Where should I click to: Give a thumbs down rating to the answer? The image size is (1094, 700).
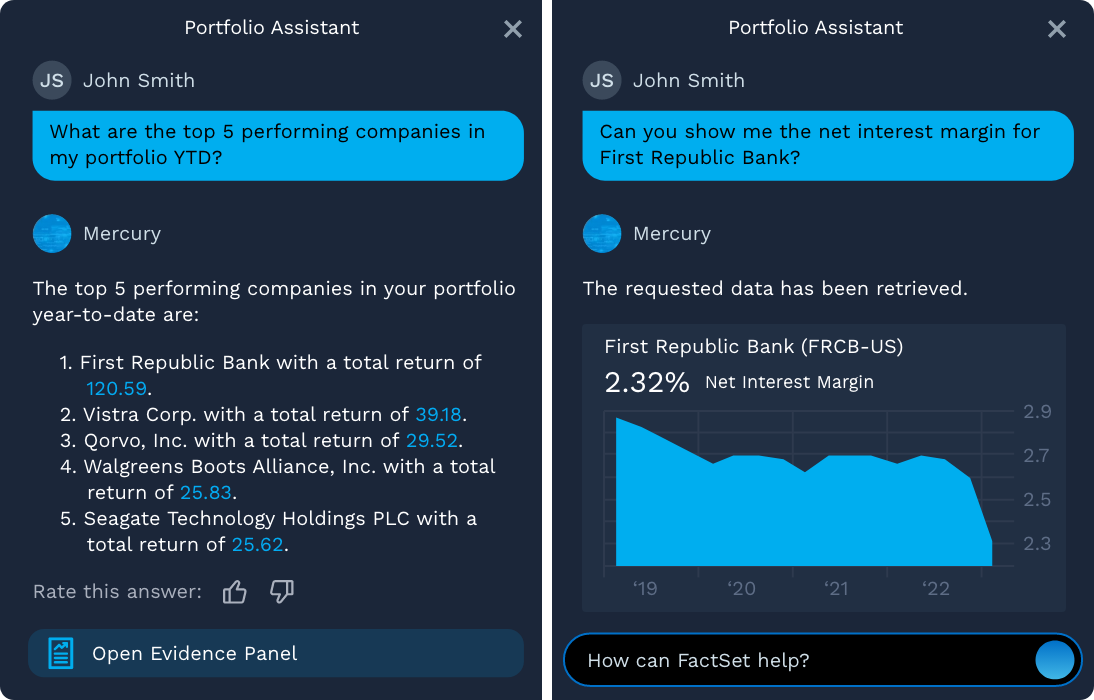click(281, 591)
